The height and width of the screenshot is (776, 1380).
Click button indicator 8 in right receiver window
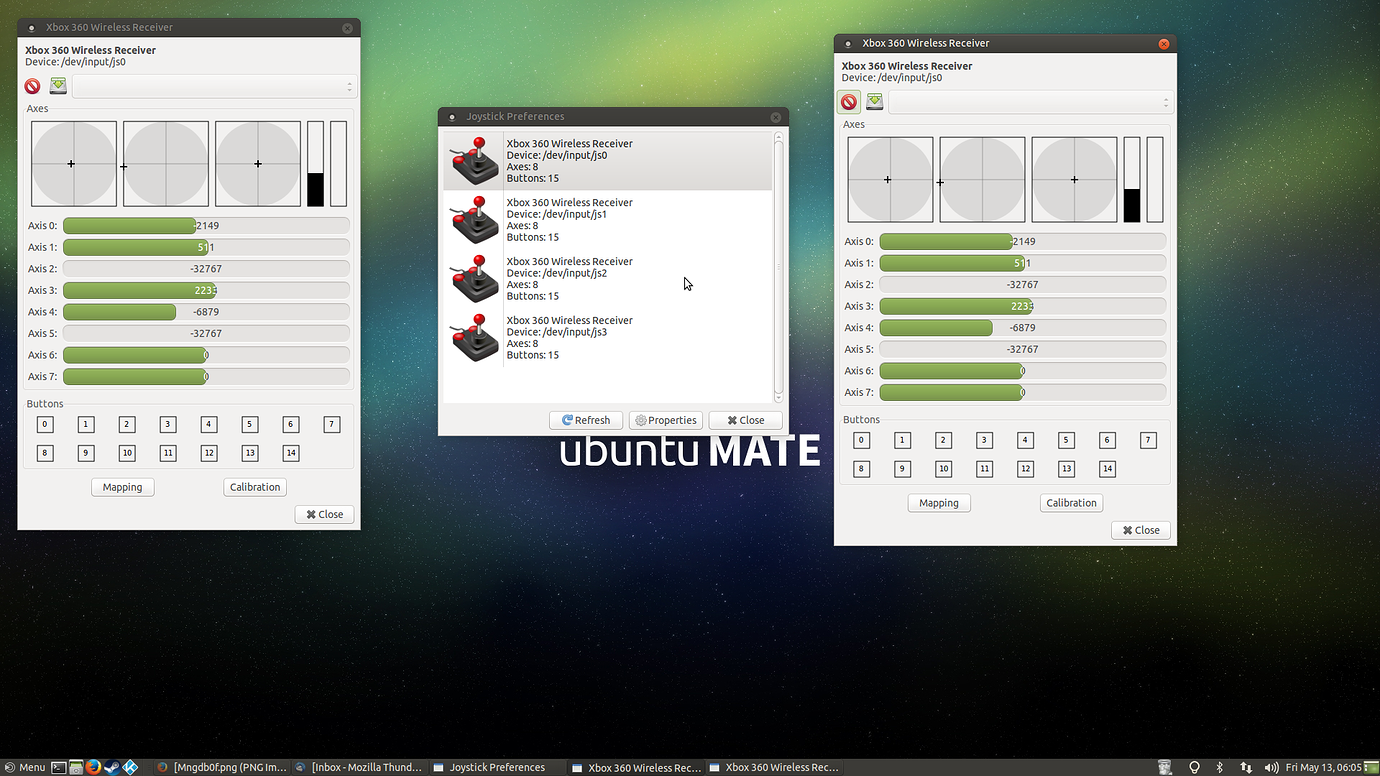pos(861,469)
